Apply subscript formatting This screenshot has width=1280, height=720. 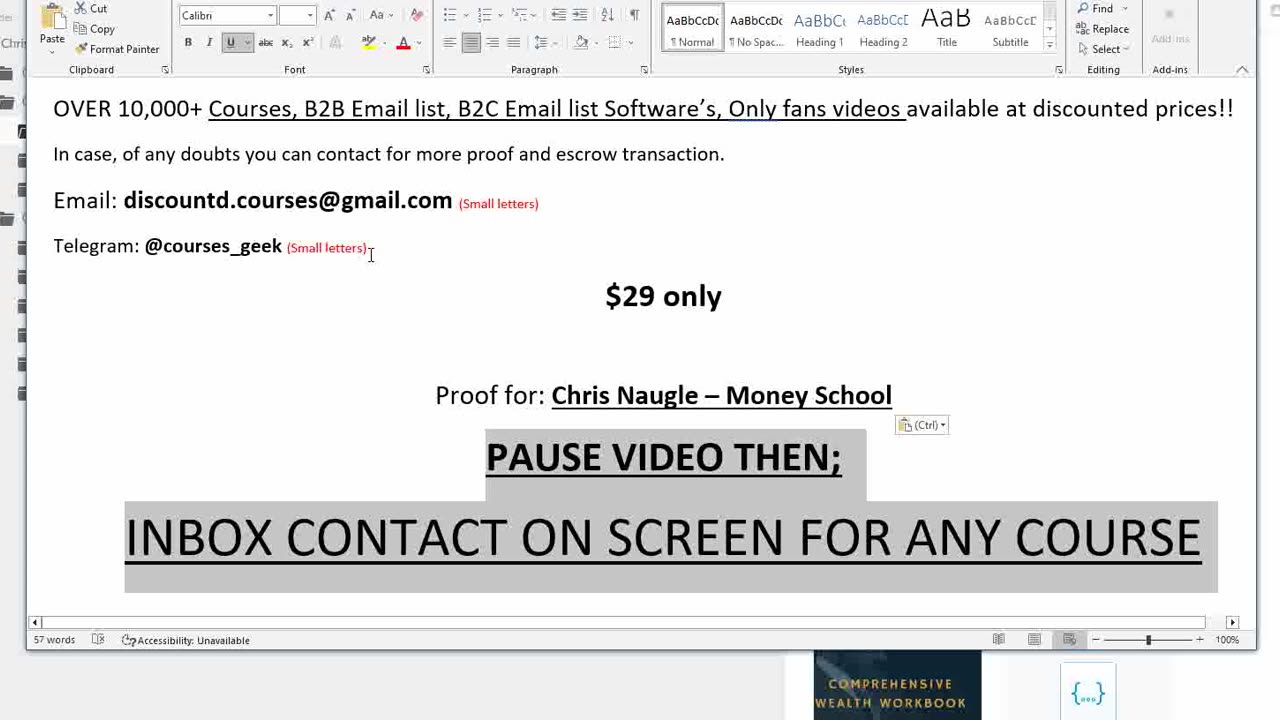coord(287,43)
